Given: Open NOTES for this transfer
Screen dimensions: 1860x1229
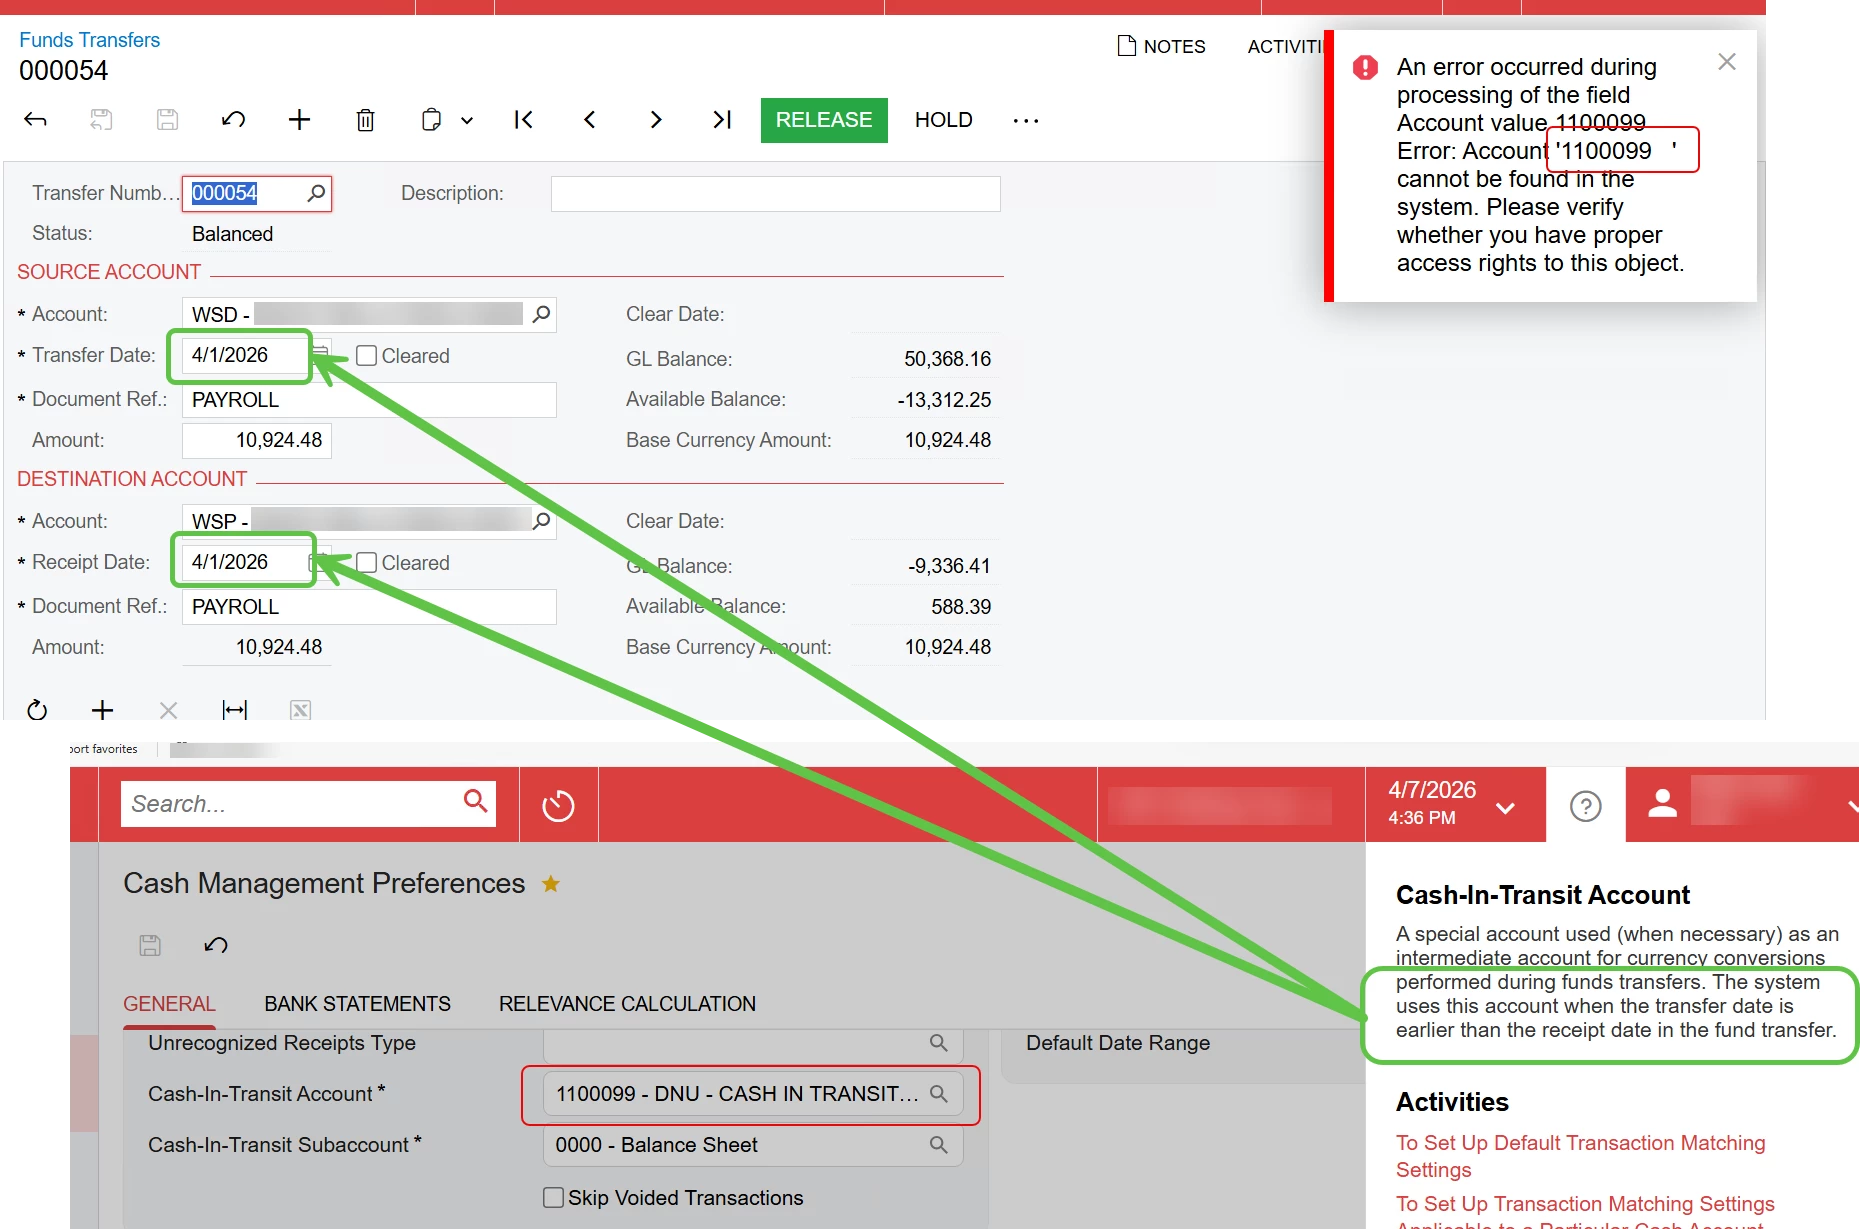Looking at the screenshot, I should [1162, 46].
